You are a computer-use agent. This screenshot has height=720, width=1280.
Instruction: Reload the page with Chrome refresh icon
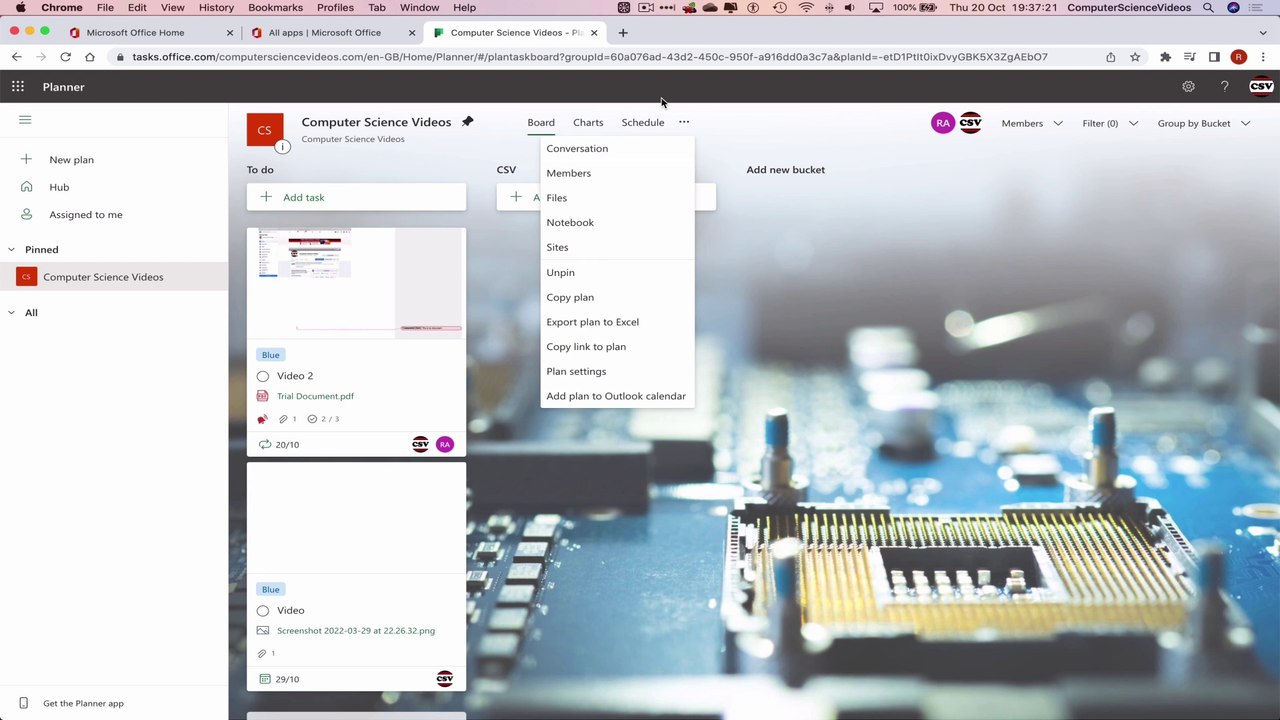[65, 57]
